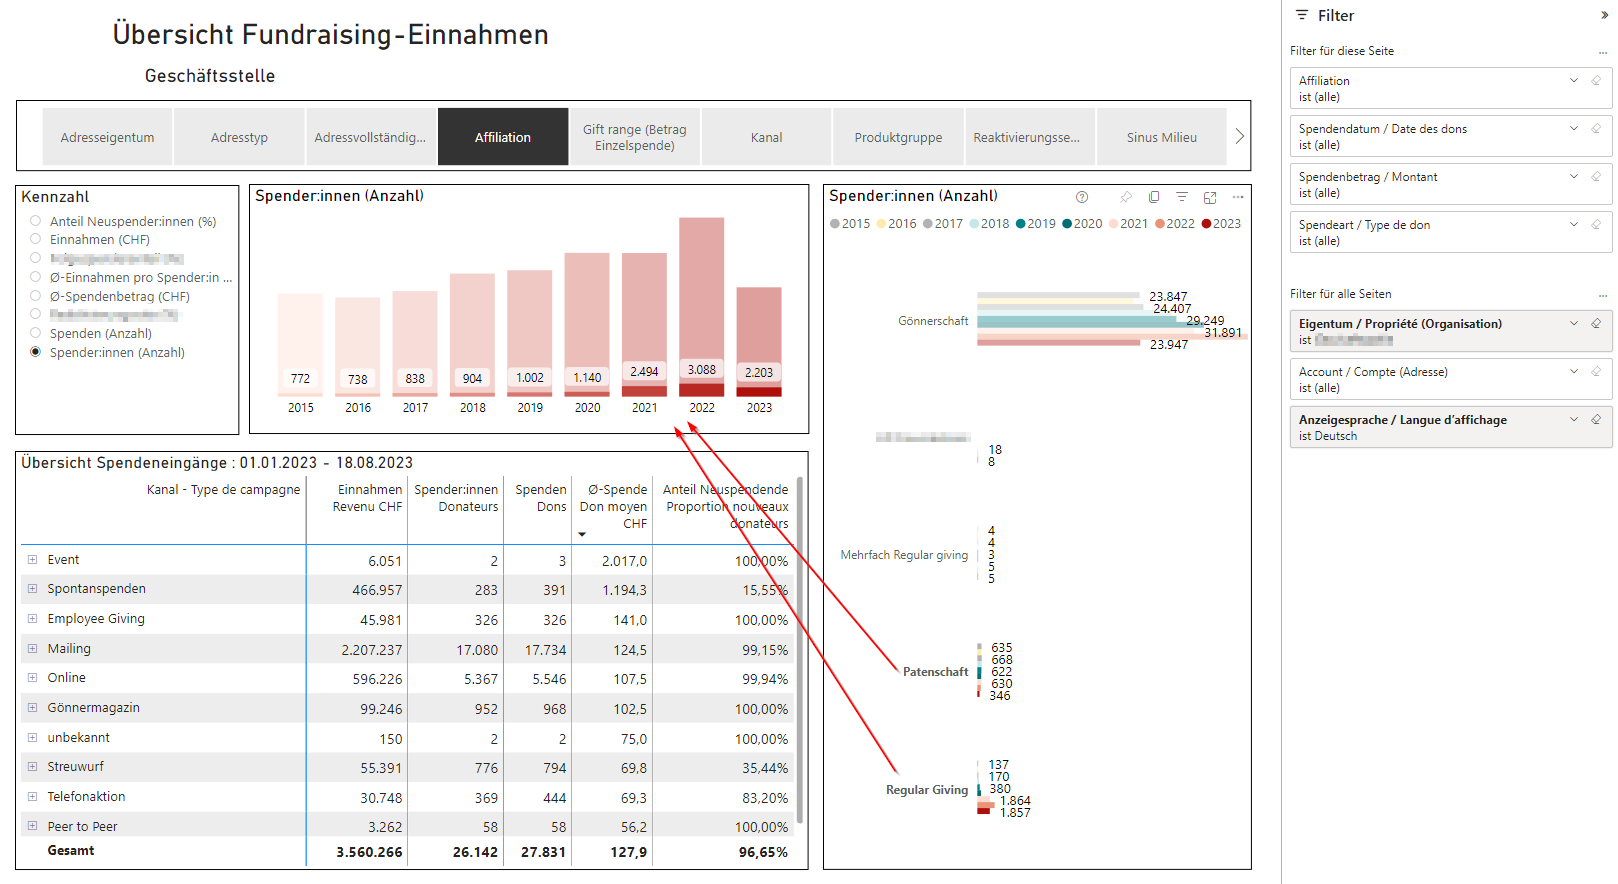Open options for 'Filter für diese Seite'
Image resolution: width=1618 pixels, height=884 pixels.
[1603, 51]
